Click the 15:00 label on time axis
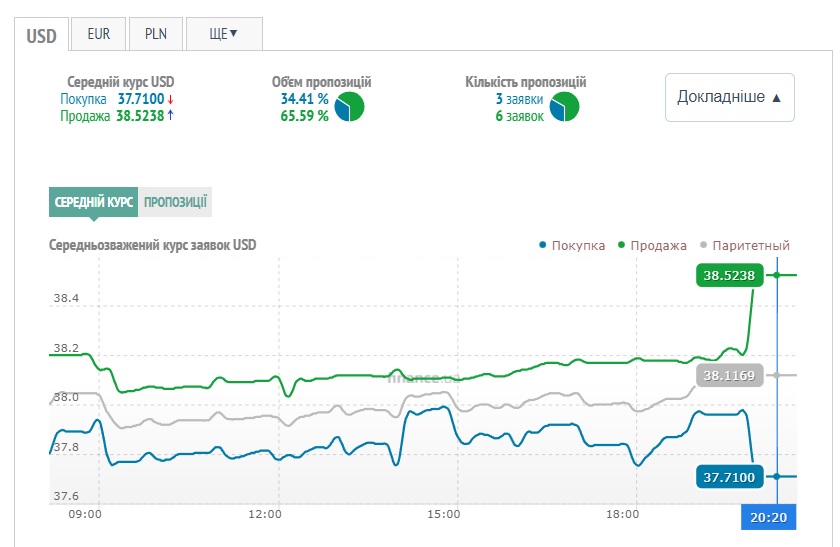Screen dimensions: 840x547 point(443,514)
